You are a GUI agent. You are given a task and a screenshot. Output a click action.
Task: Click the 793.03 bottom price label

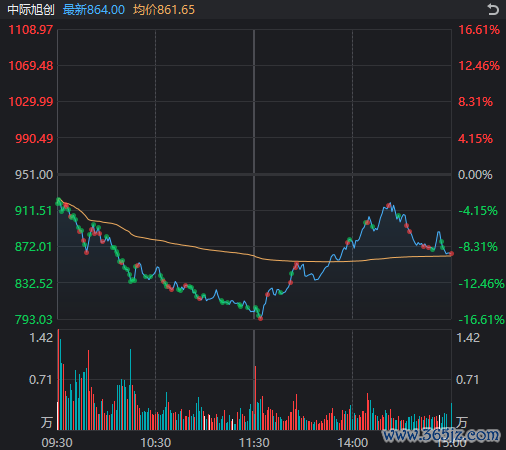34,320
